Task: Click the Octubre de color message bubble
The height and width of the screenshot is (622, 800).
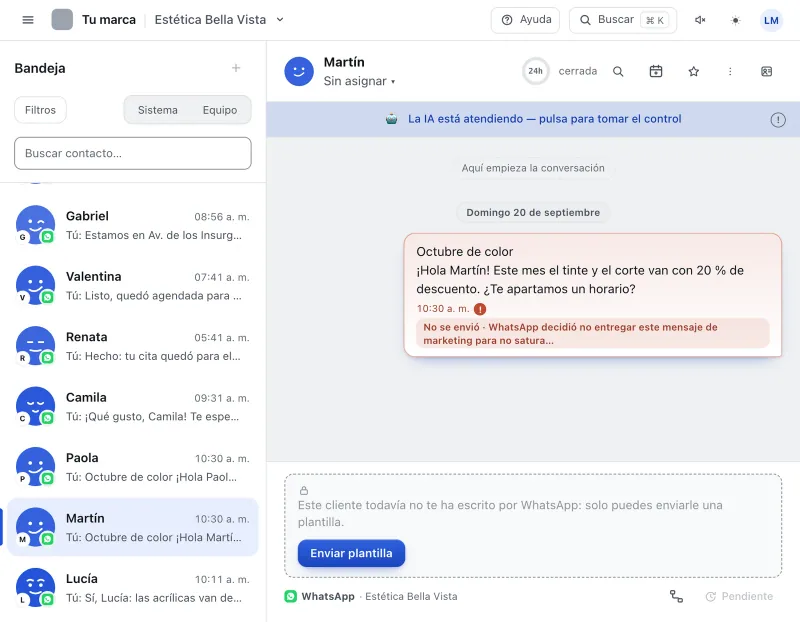Action: 592,295
